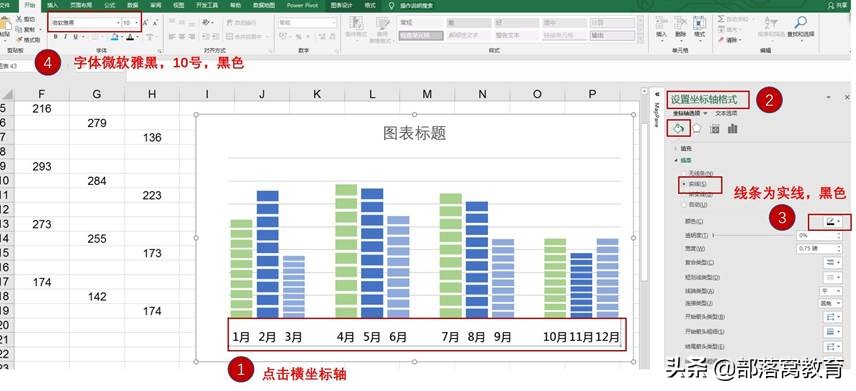The width and height of the screenshot is (856, 391).
Task: Click the horizontal axis label 5月
Action: pyautogui.click(x=372, y=337)
